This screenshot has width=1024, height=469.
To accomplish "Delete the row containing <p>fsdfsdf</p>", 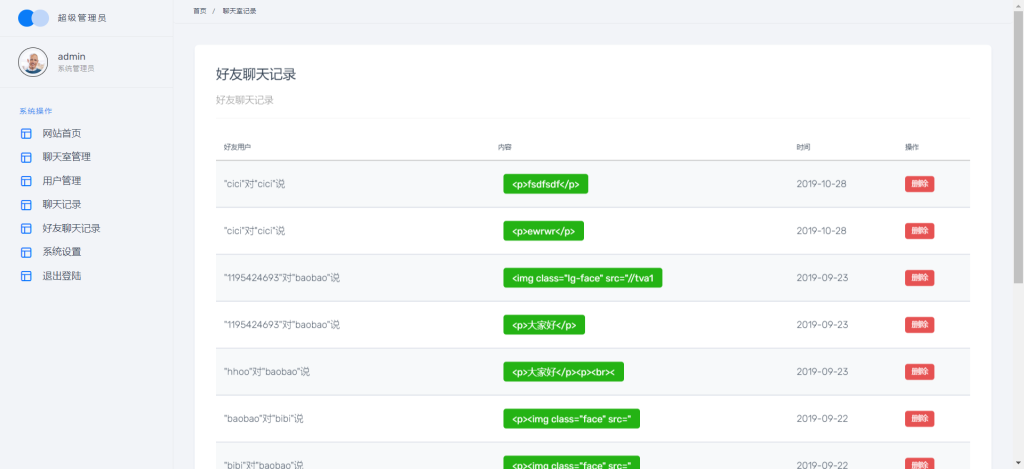I will click(919, 184).
